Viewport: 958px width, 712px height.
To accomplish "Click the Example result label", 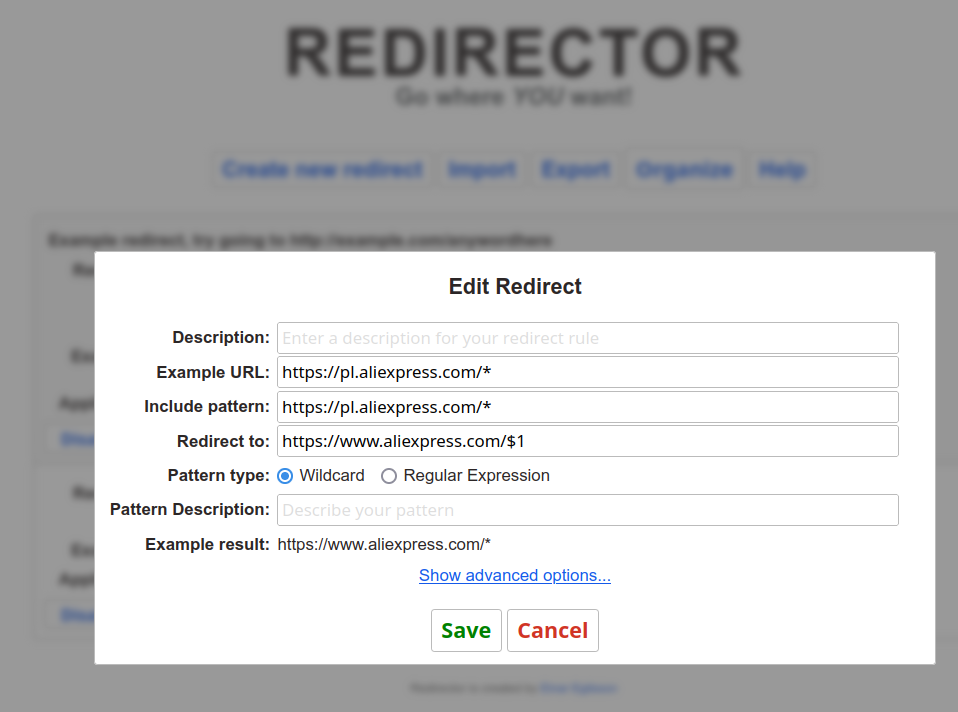I will point(207,545).
